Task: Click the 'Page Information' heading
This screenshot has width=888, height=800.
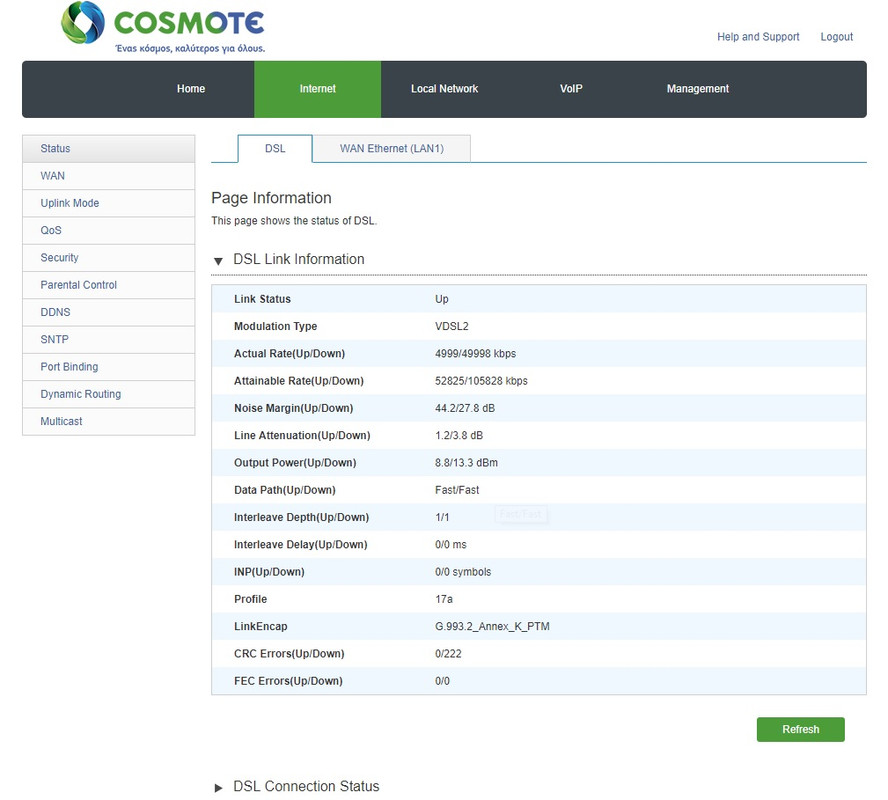Action: click(x=271, y=198)
